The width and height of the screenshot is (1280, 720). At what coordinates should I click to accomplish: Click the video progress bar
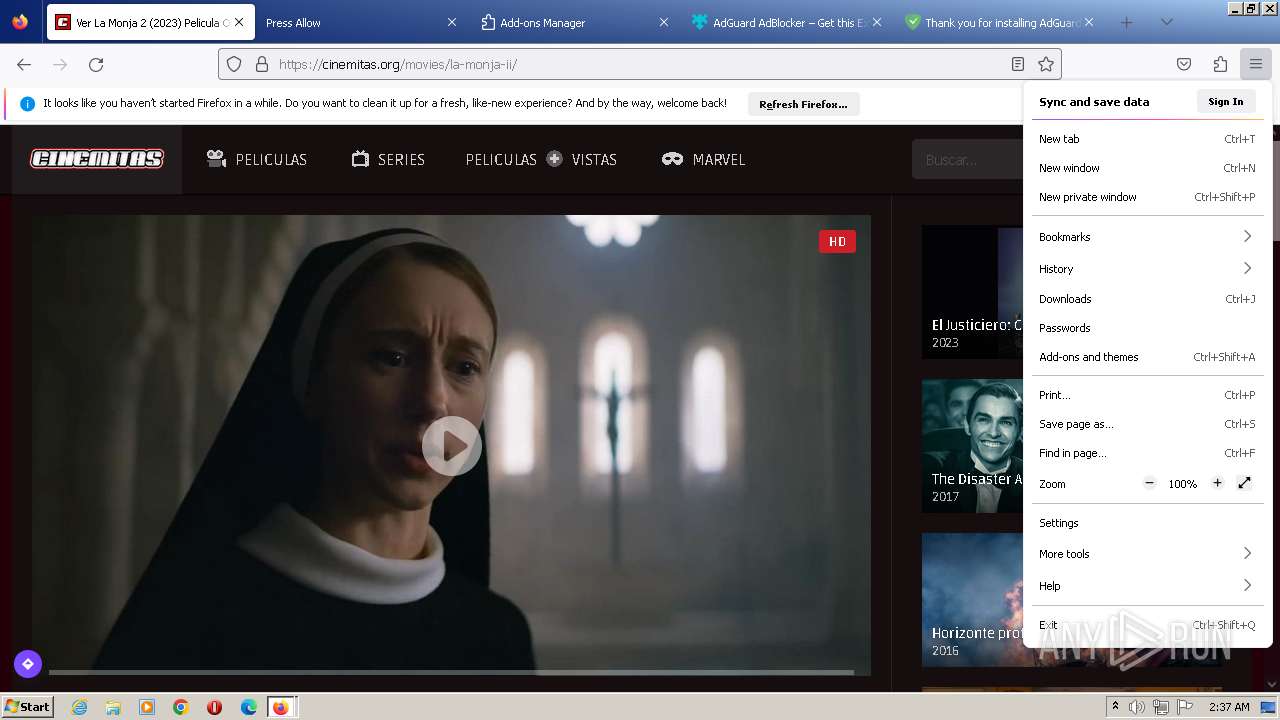click(451, 672)
